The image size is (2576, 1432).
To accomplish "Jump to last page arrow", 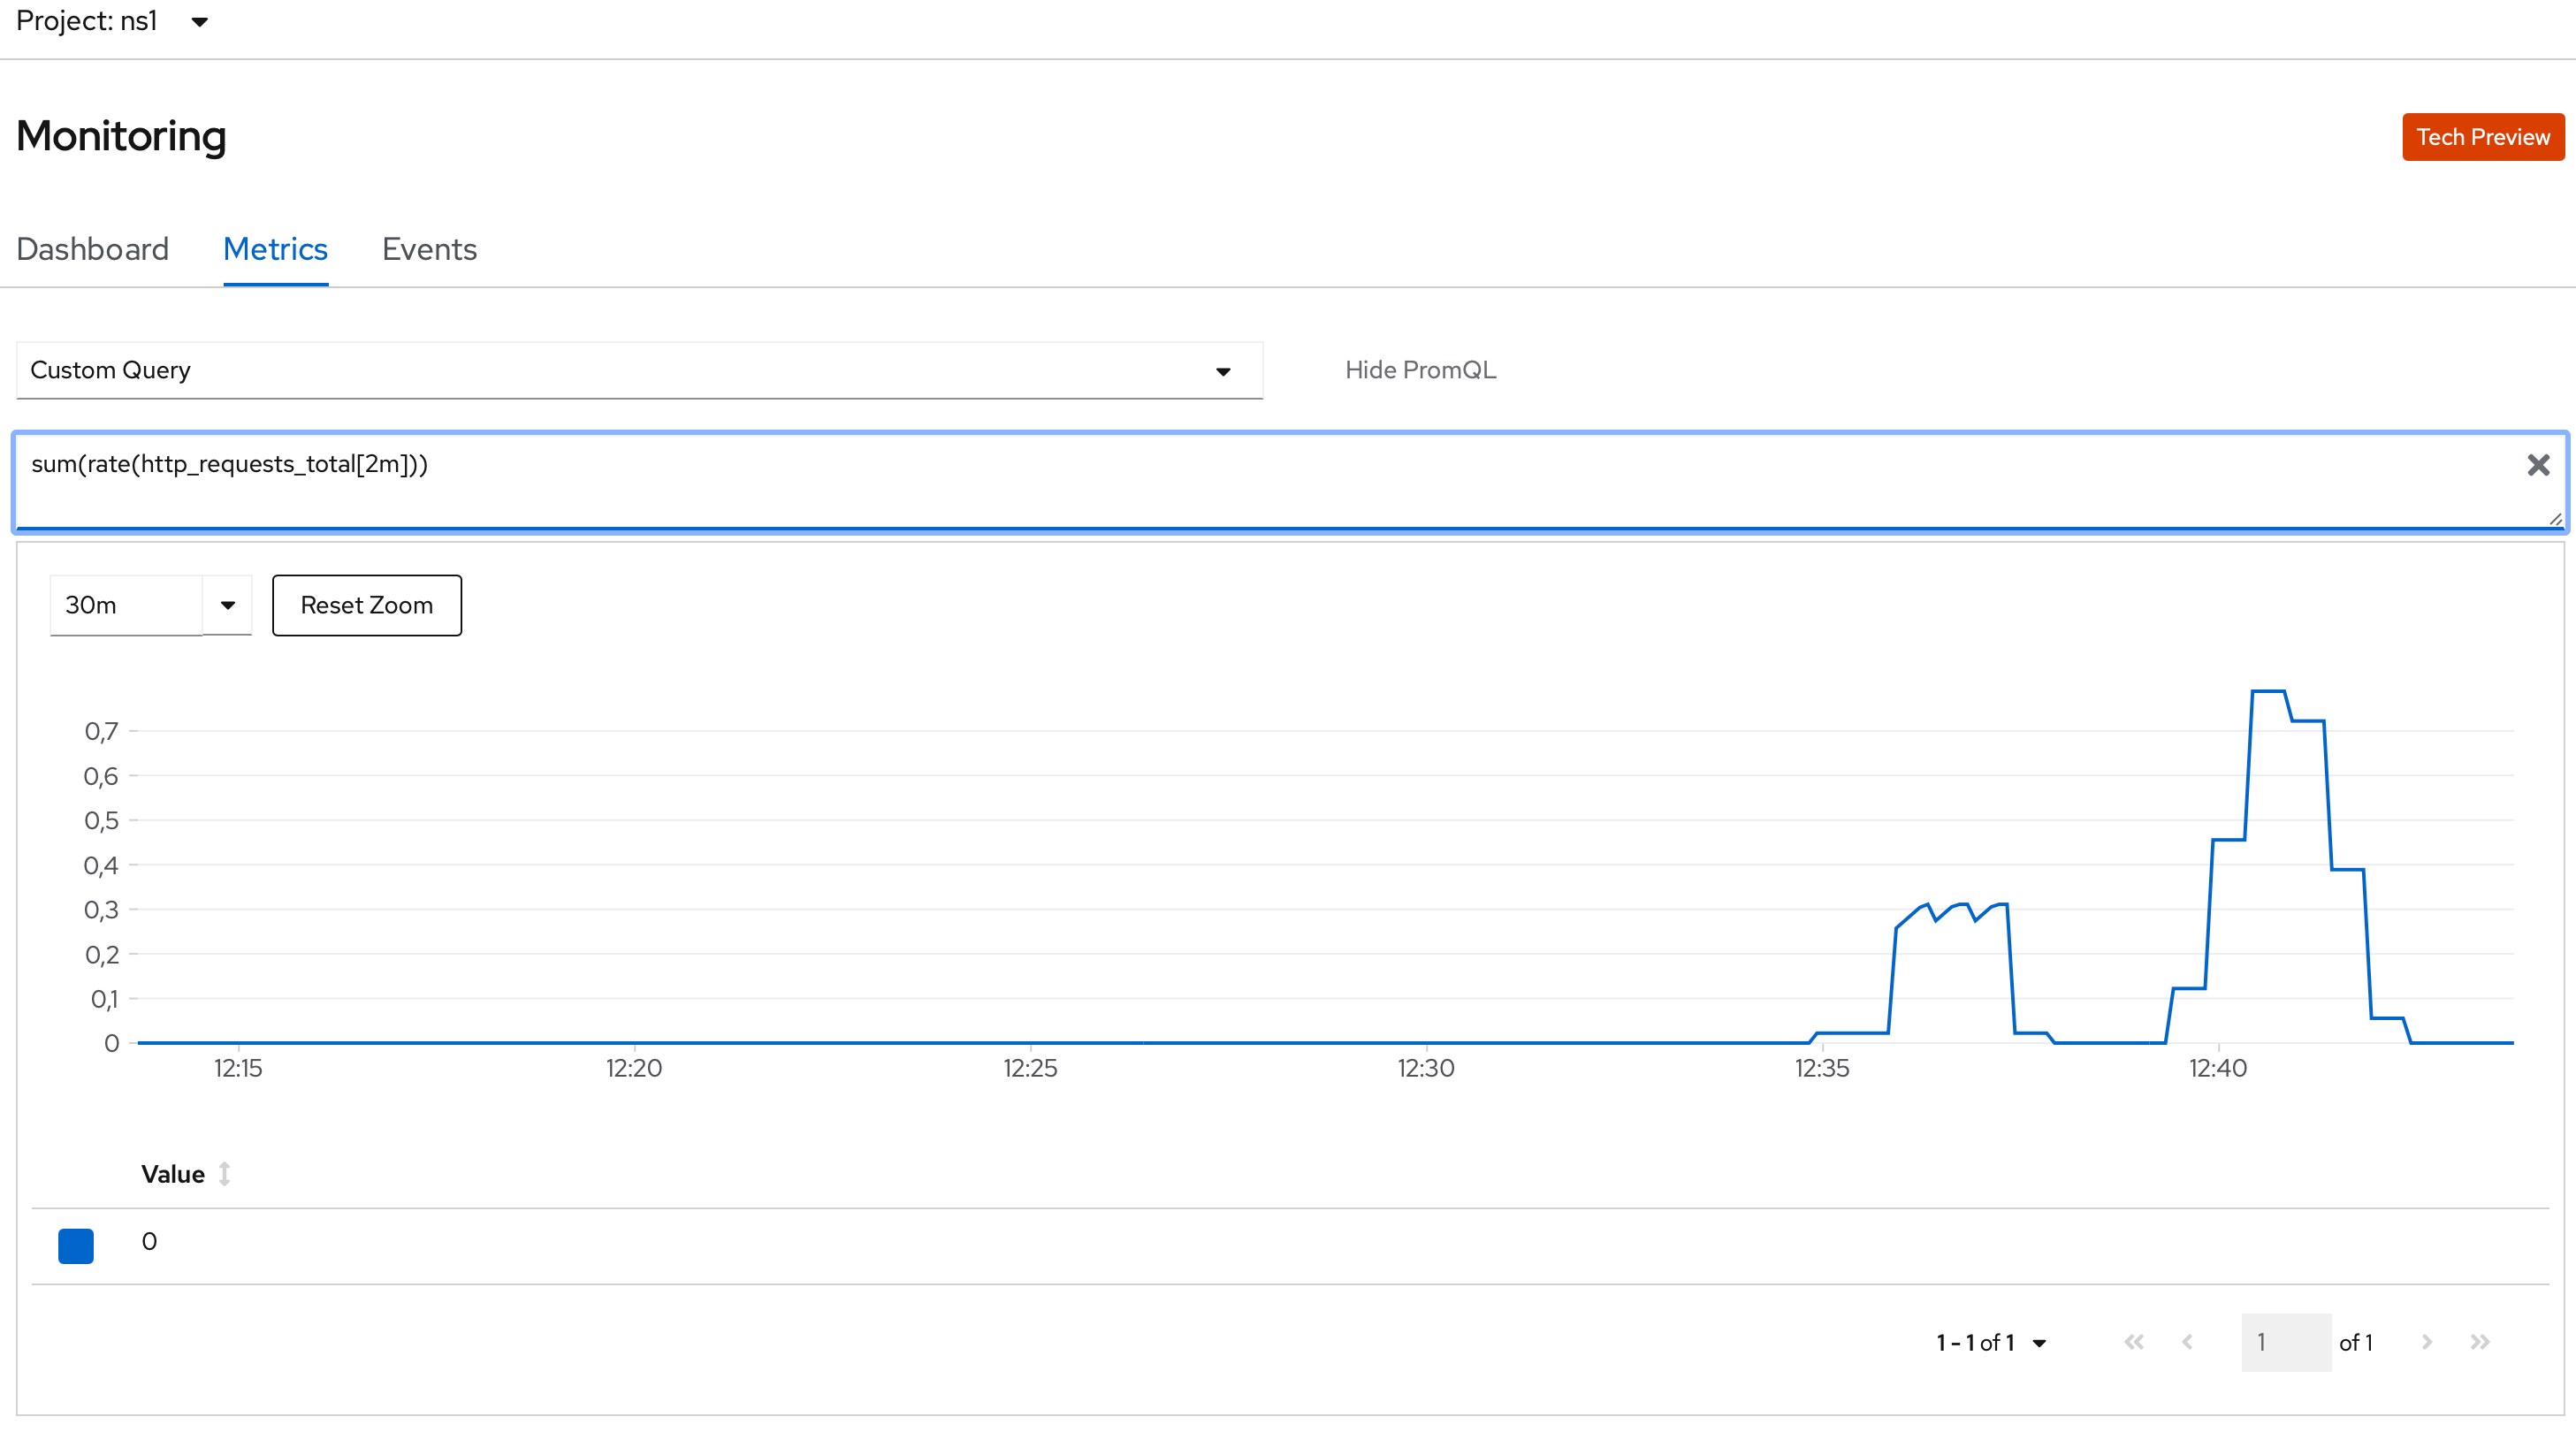I will coord(2480,1342).
